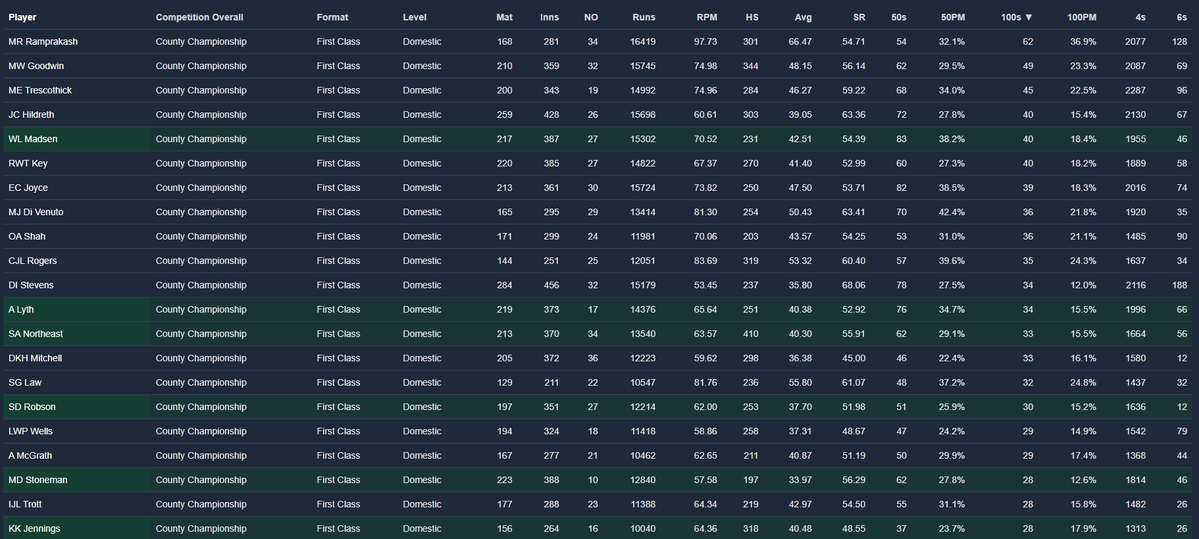Click the strike rate value 45.00
Screen dimensions: 1199x539
point(854,359)
